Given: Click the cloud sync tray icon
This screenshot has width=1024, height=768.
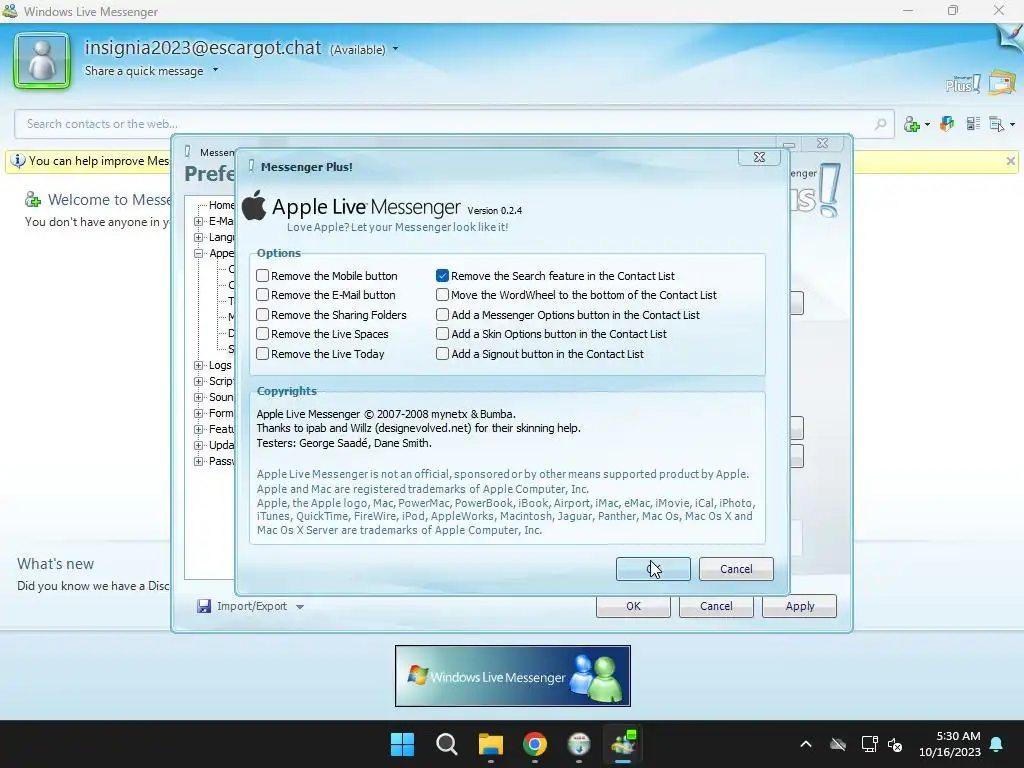Looking at the screenshot, I should tap(838, 744).
